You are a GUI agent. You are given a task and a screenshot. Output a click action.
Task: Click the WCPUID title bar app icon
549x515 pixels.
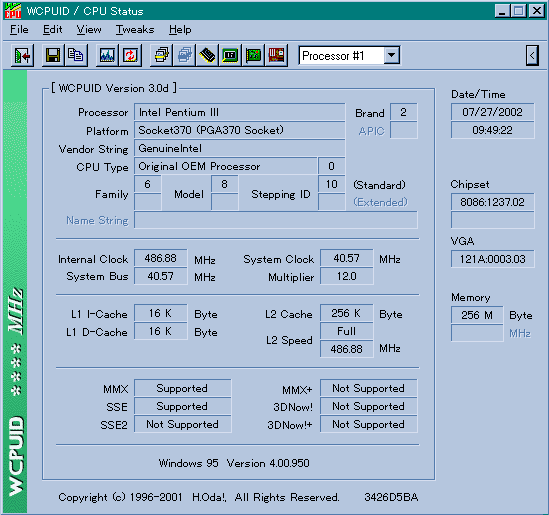click(13, 11)
